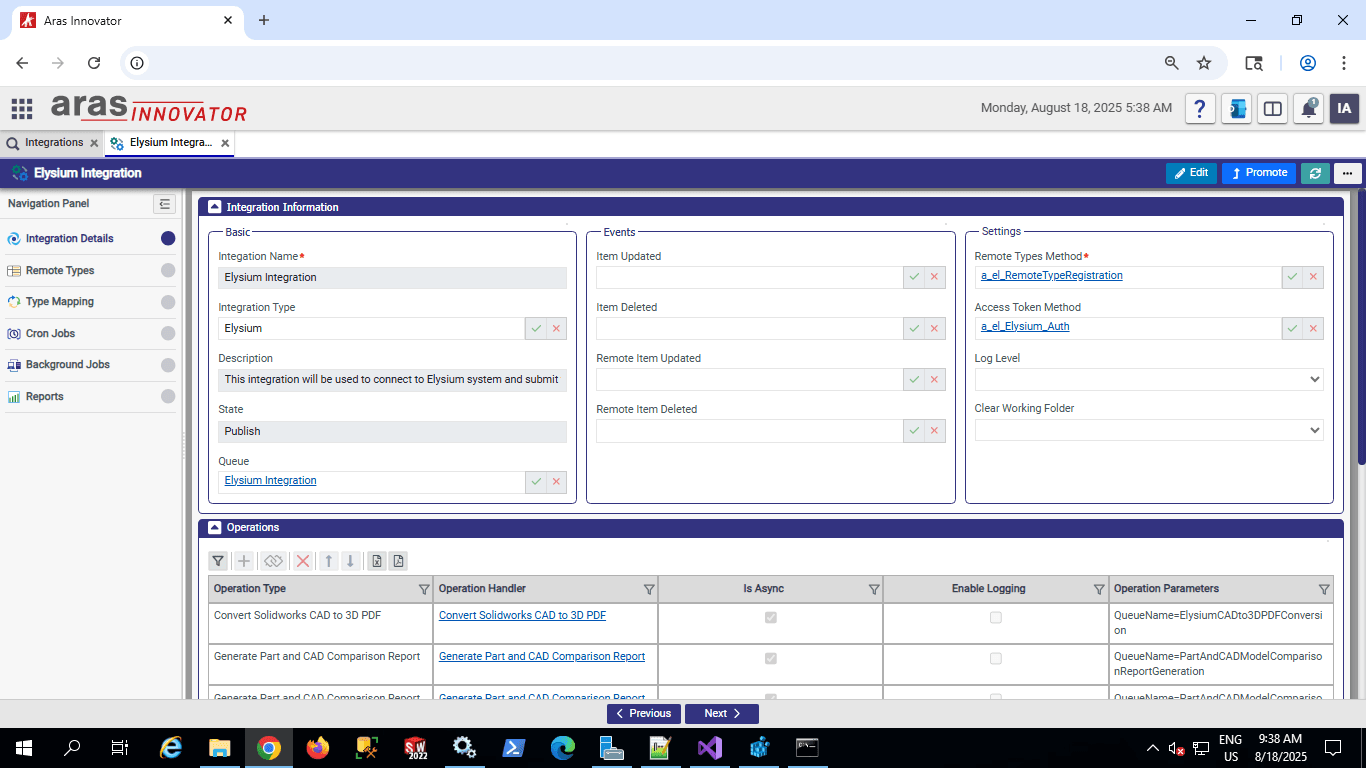Close the Integrations tab
Viewport: 1366px width, 768px height.
[93, 143]
